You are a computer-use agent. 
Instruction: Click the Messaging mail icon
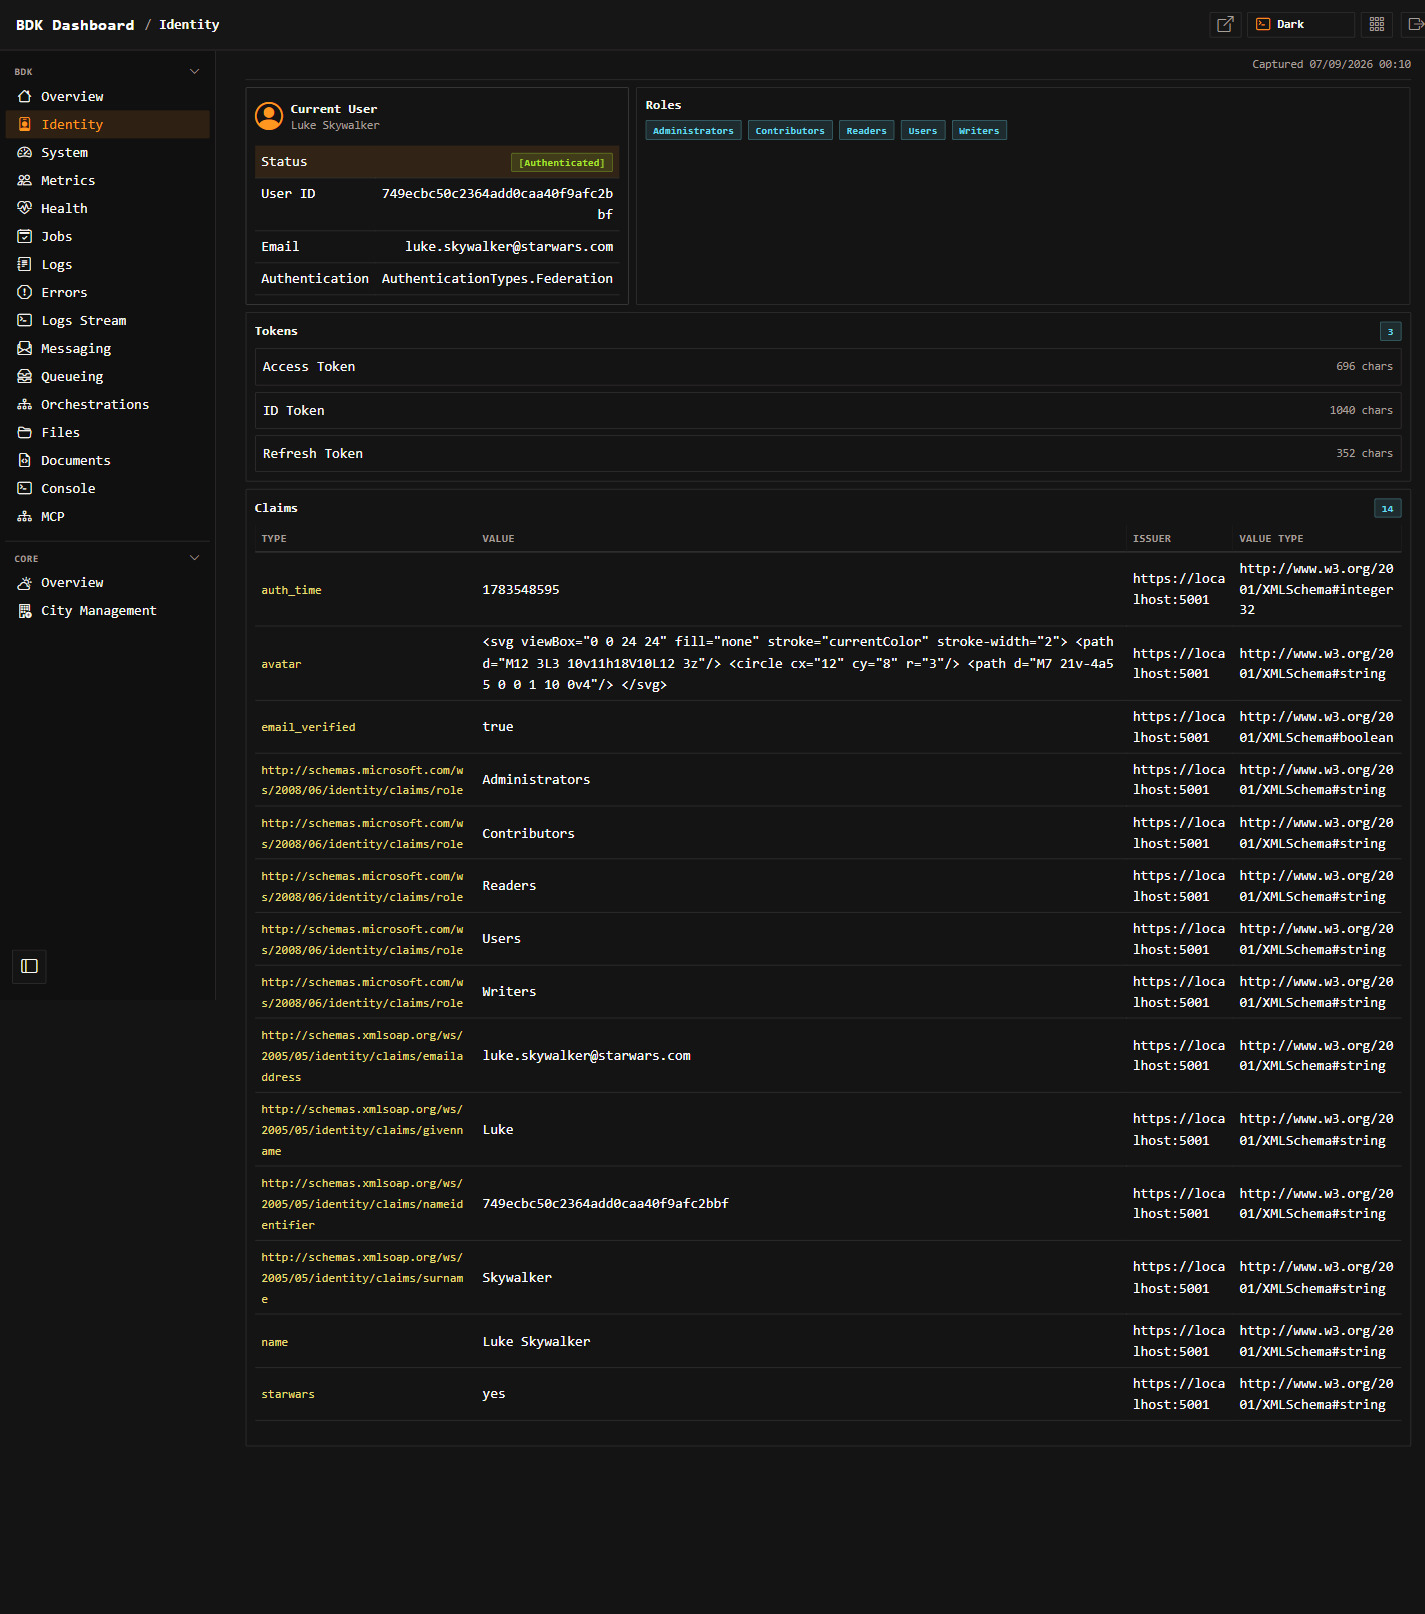(x=25, y=348)
